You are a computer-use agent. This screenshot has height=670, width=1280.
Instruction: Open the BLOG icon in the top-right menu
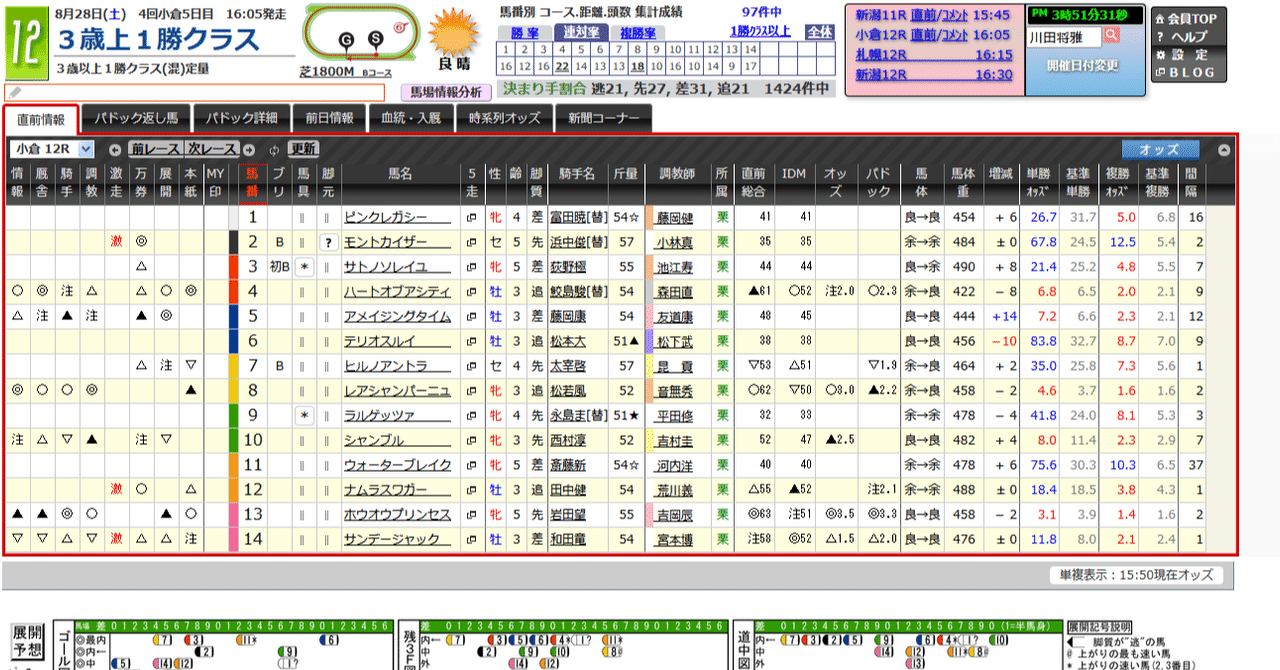[x=1185, y=73]
